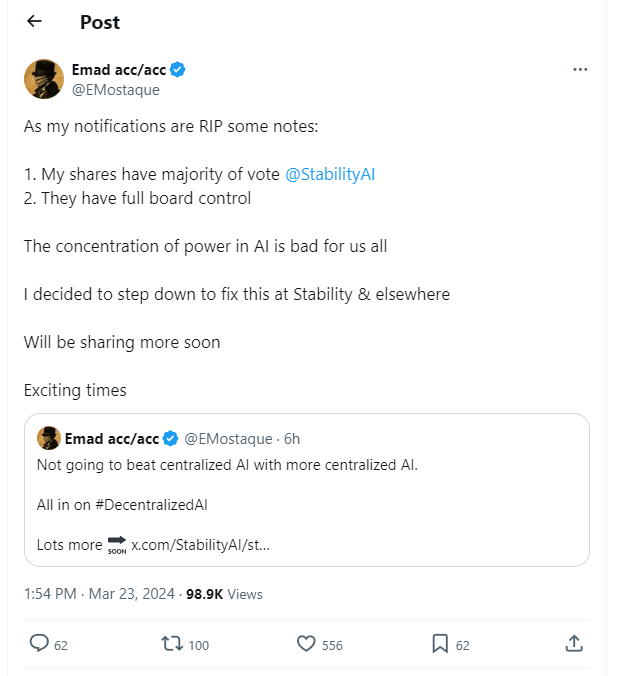Click the blue verified badge beside author name
The width and height of the screenshot is (618, 676).
[x=177, y=70]
